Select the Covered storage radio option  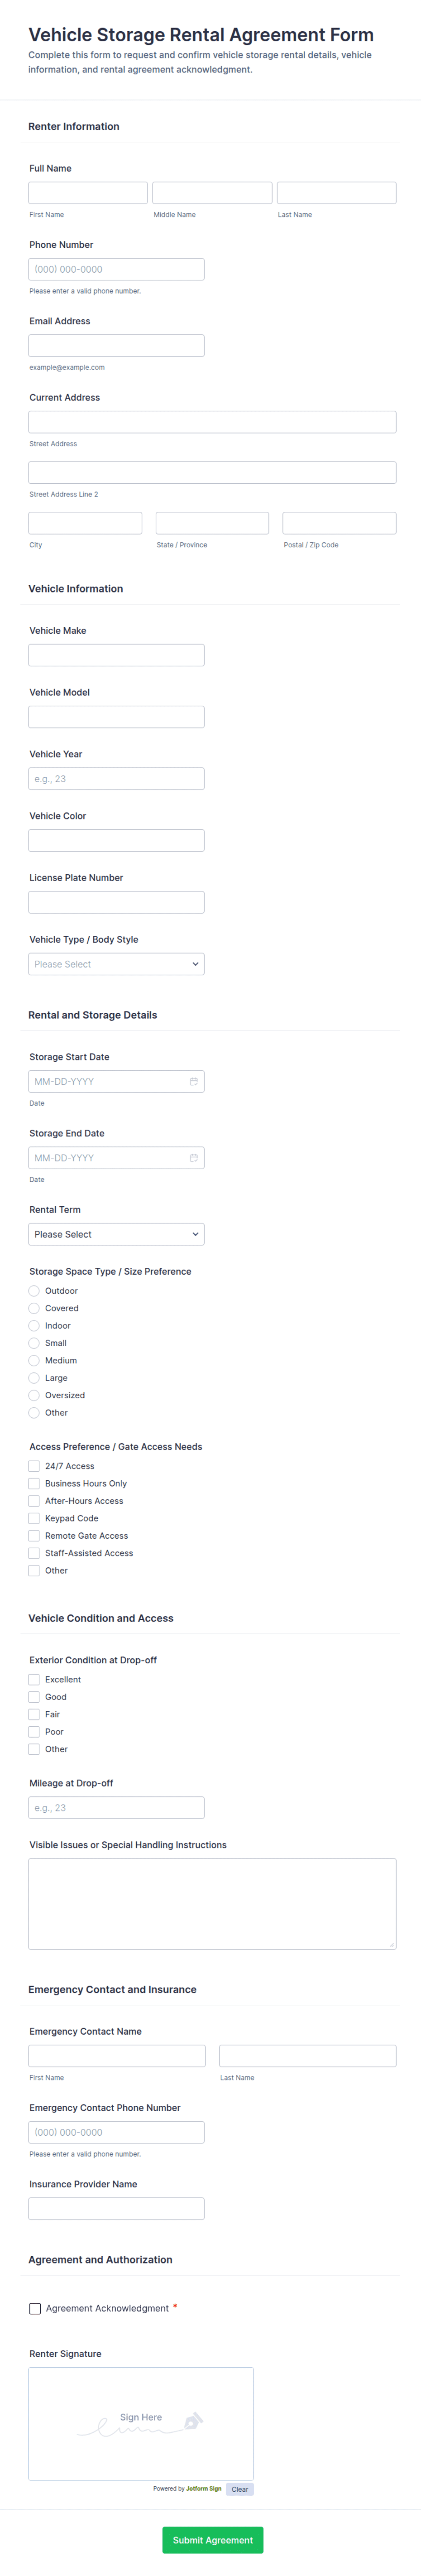pos(34,1308)
